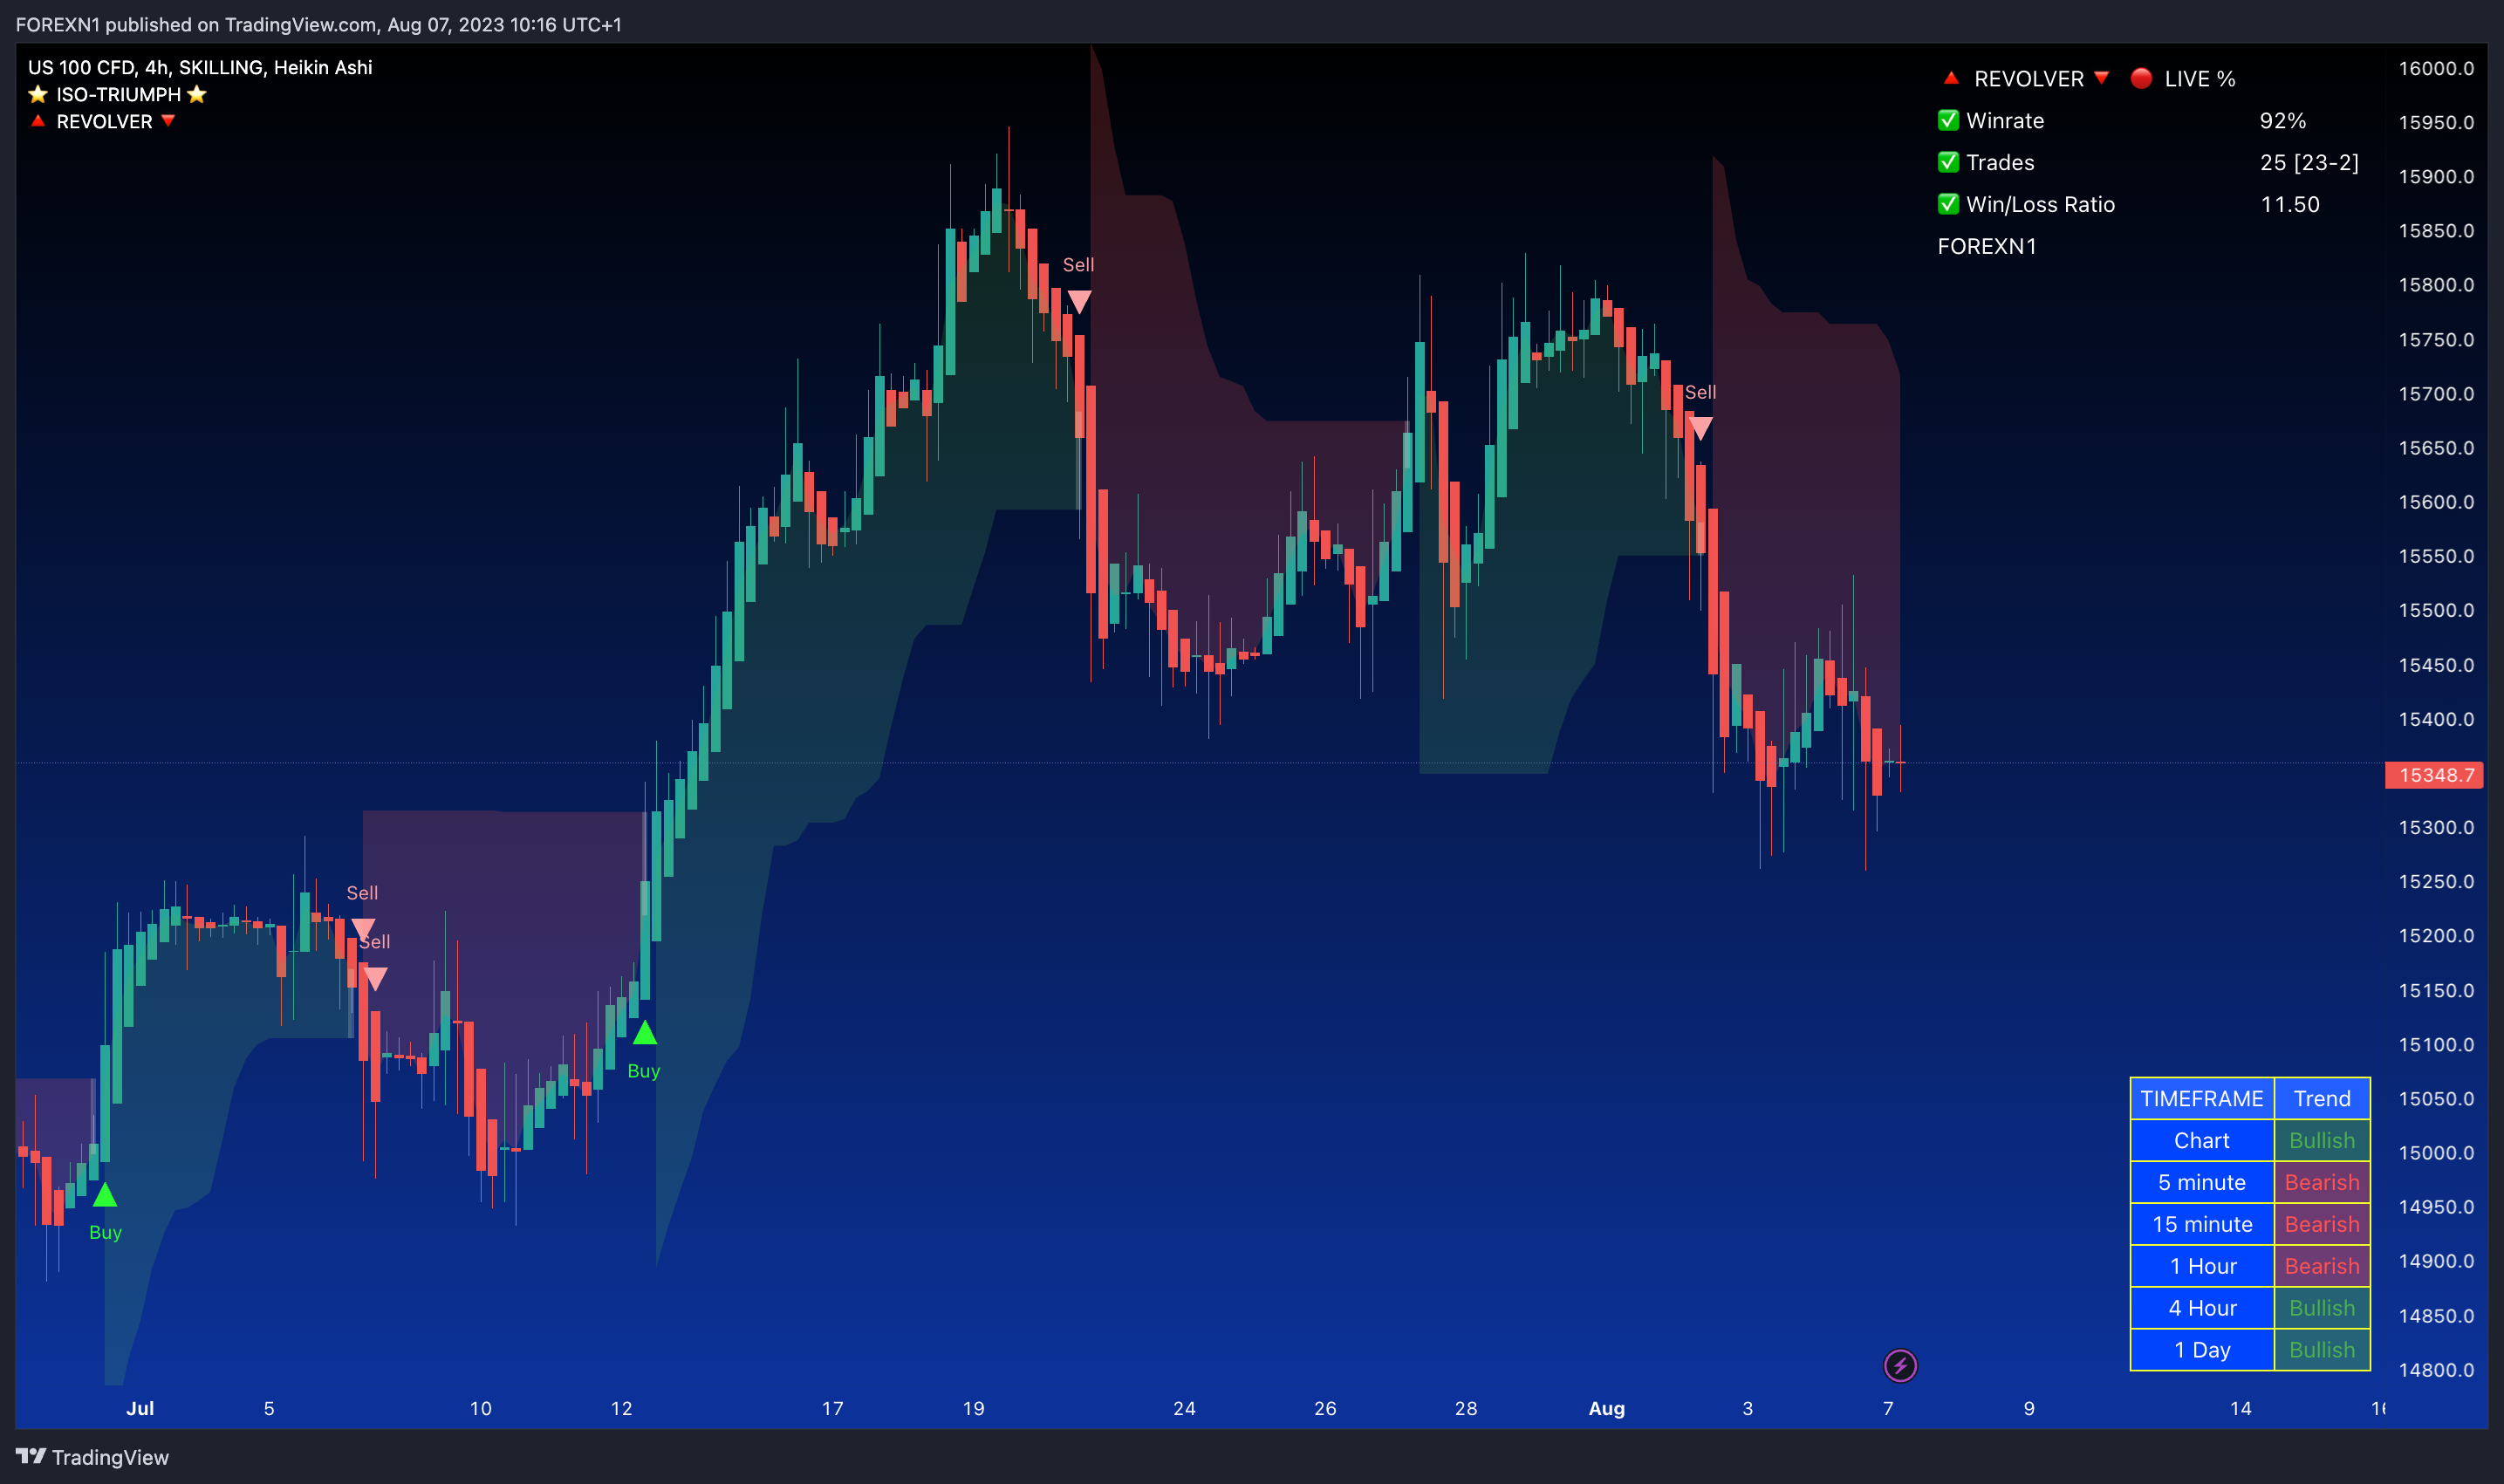Click the green checkmark beside Win/Loss Ratio
The width and height of the screenshot is (2504, 1484).
point(1948,204)
